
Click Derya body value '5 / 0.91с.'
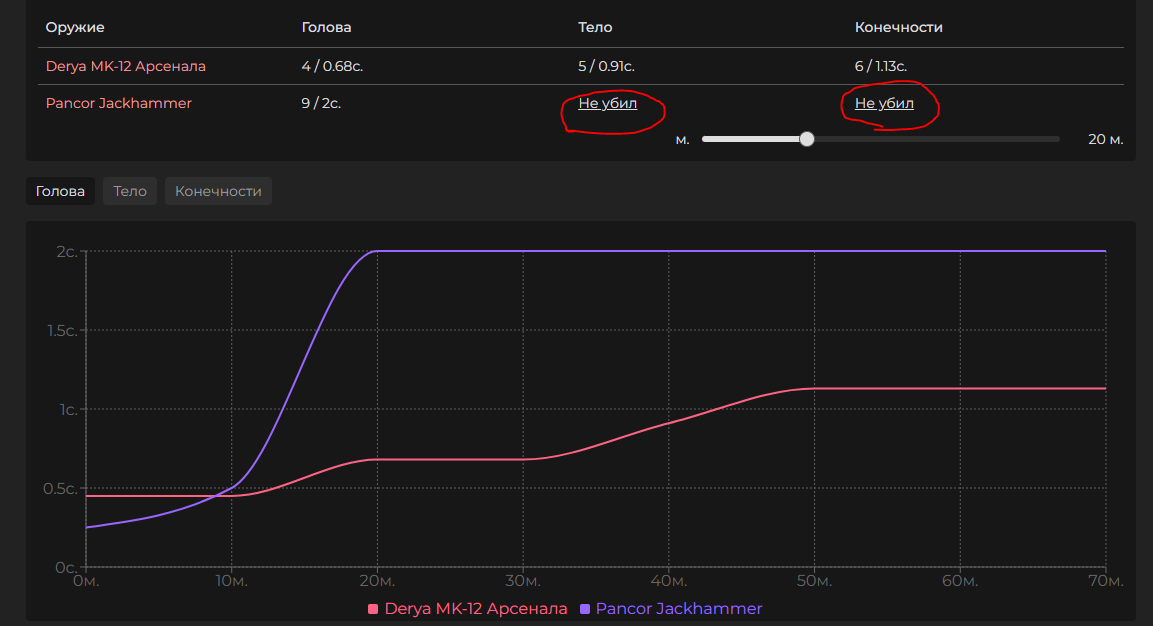click(x=606, y=66)
